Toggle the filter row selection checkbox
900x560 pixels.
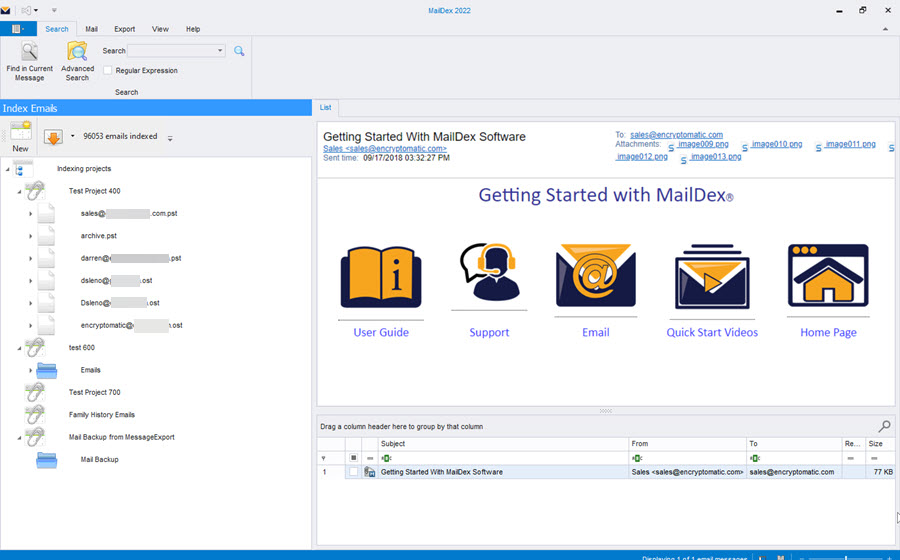(354, 458)
